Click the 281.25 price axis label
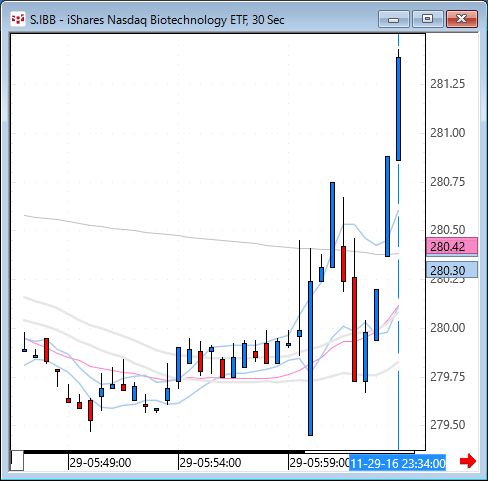 tap(447, 84)
